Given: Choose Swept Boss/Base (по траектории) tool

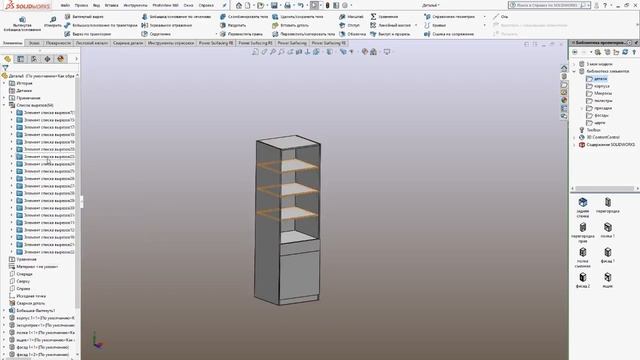Looking at the screenshot, I should pos(101,25).
